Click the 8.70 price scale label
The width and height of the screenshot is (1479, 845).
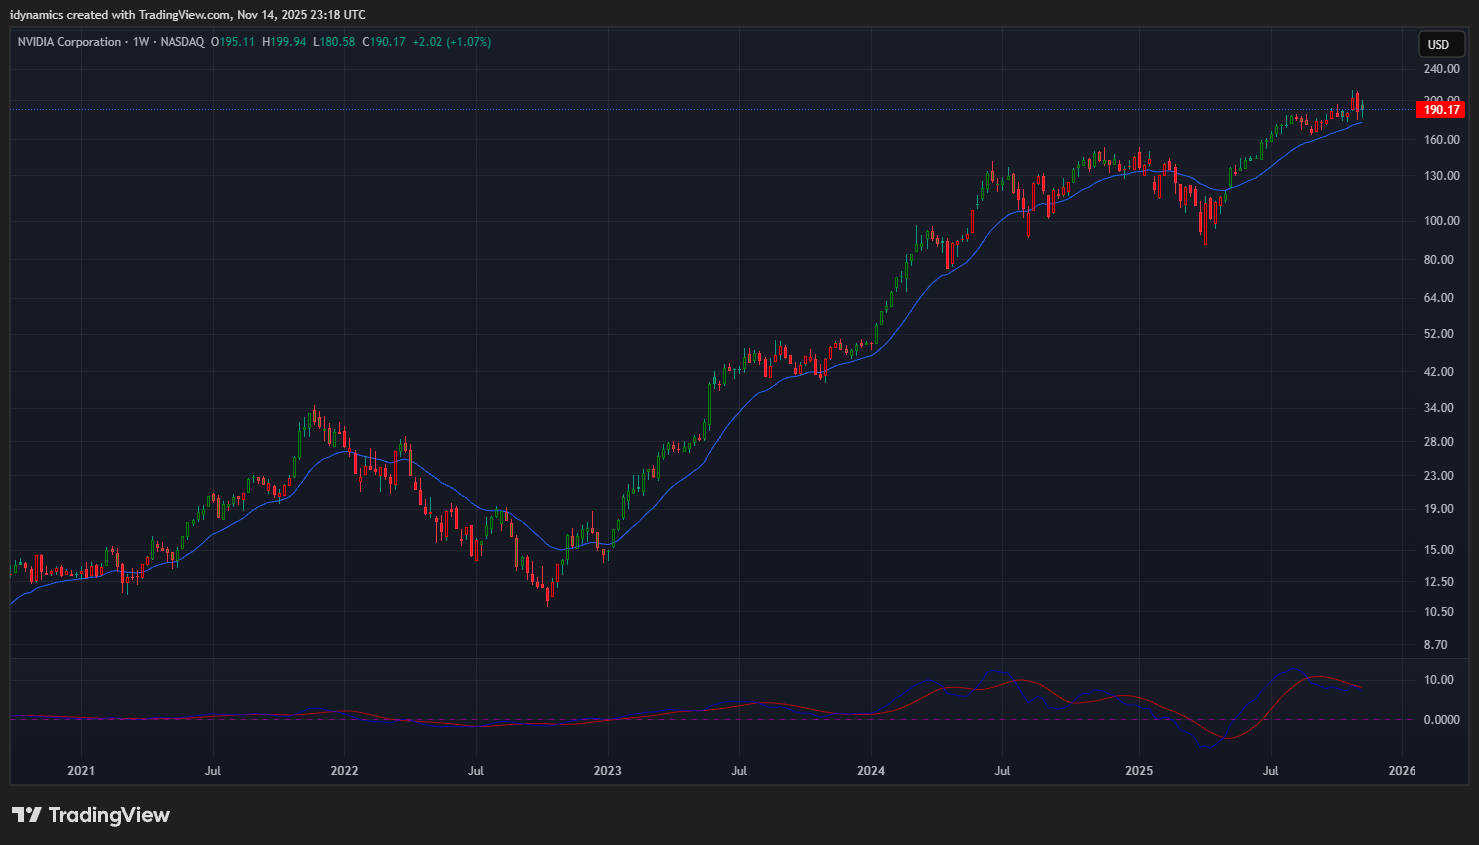(1435, 645)
